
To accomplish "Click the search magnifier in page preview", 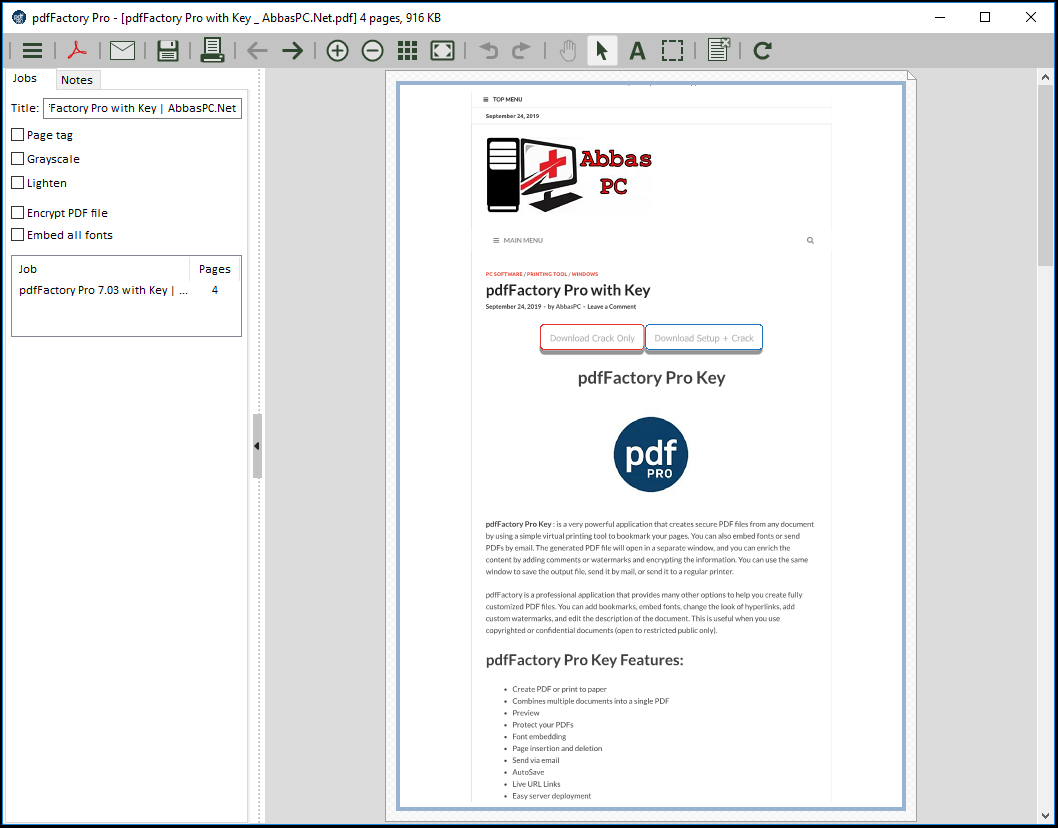I will [x=810, y=240].
